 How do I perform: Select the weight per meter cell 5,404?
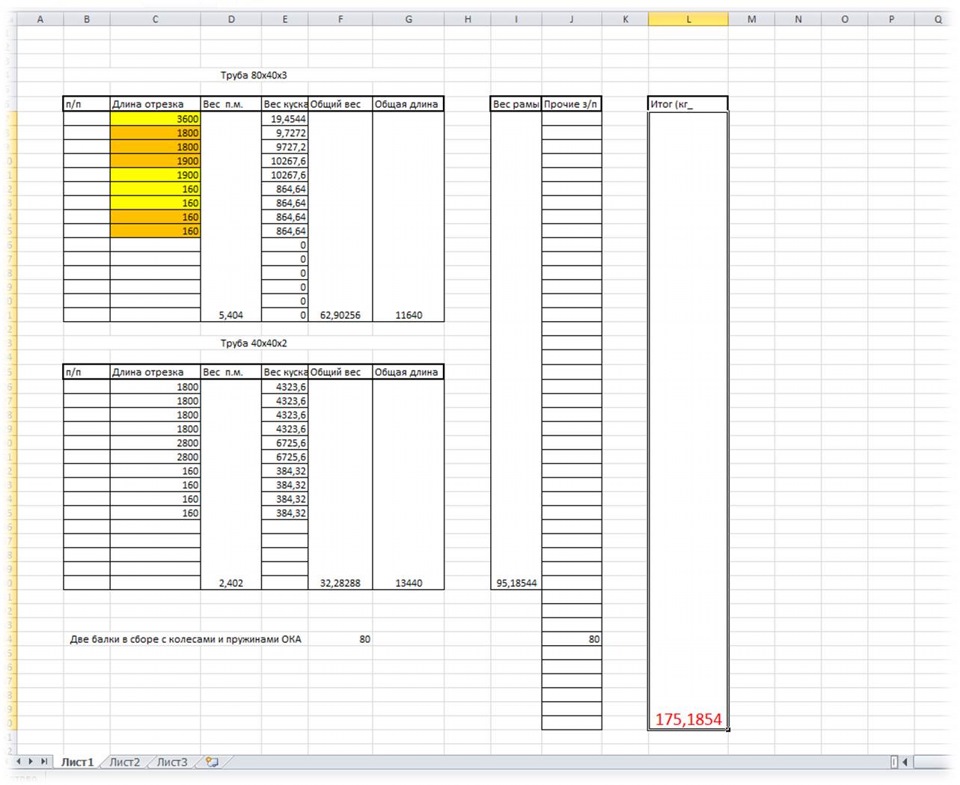231,315
